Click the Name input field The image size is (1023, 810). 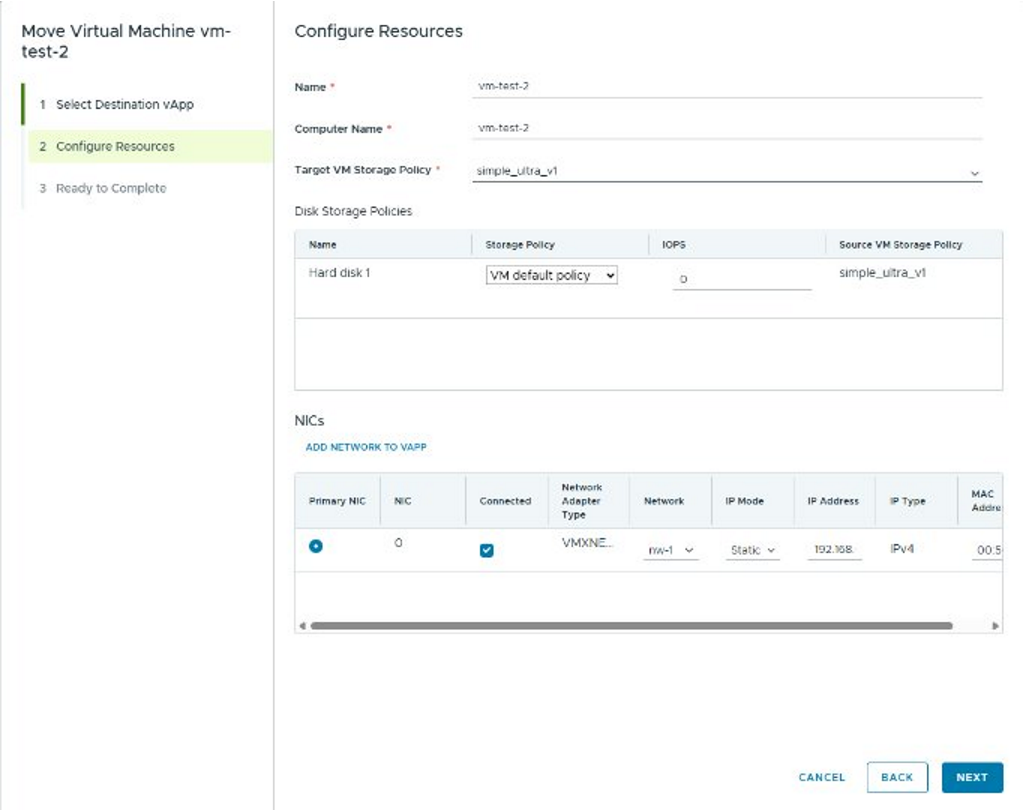coord(727,86)
